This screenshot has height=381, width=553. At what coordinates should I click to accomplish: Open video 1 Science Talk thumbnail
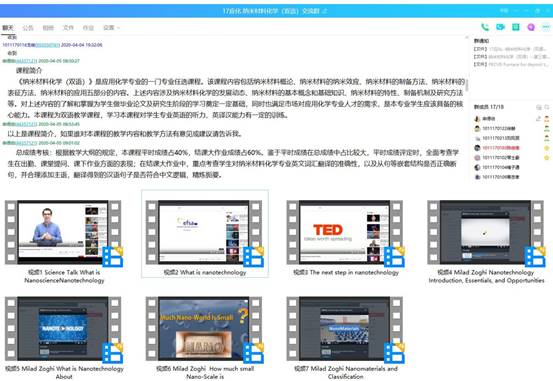pos(63,232)
